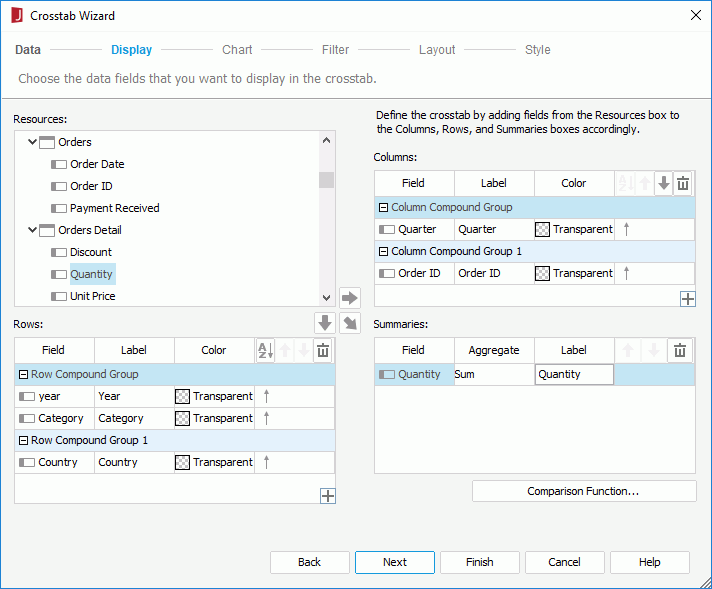The image size is (712, 589).
Task: Collapse the Orders Detail tree node
Action: (32, 230)
